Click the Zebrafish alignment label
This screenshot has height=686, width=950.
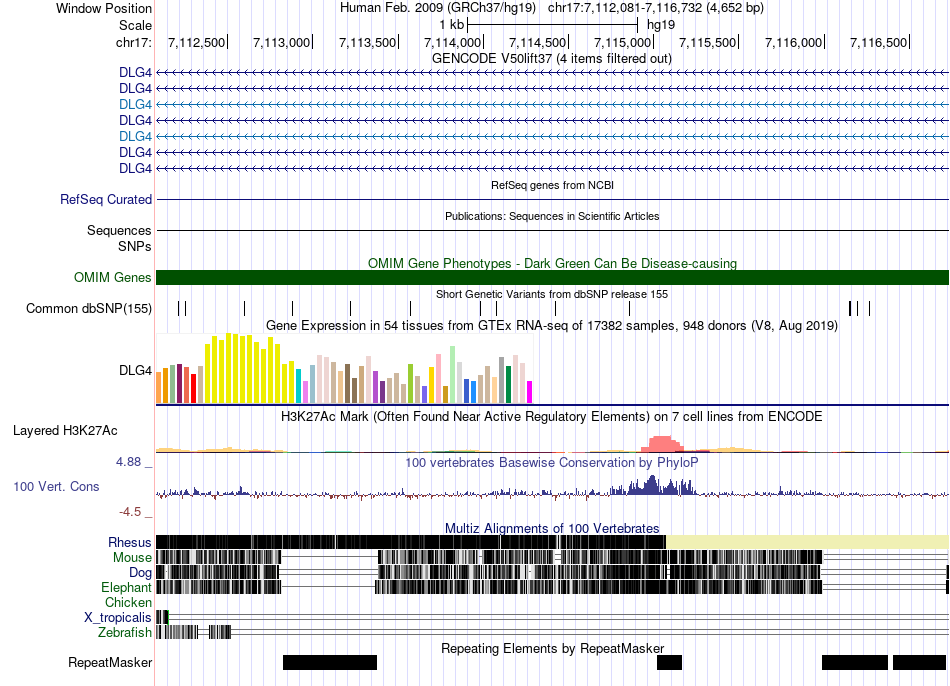coord(125,632)
